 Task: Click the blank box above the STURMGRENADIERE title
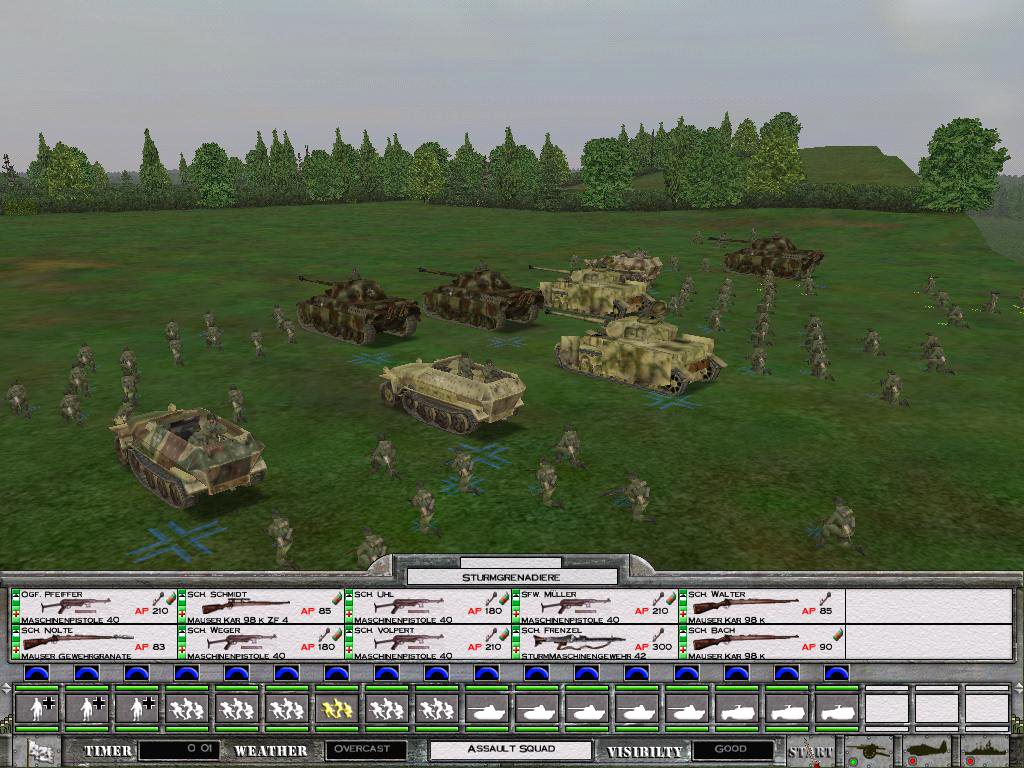click(511, 562)
